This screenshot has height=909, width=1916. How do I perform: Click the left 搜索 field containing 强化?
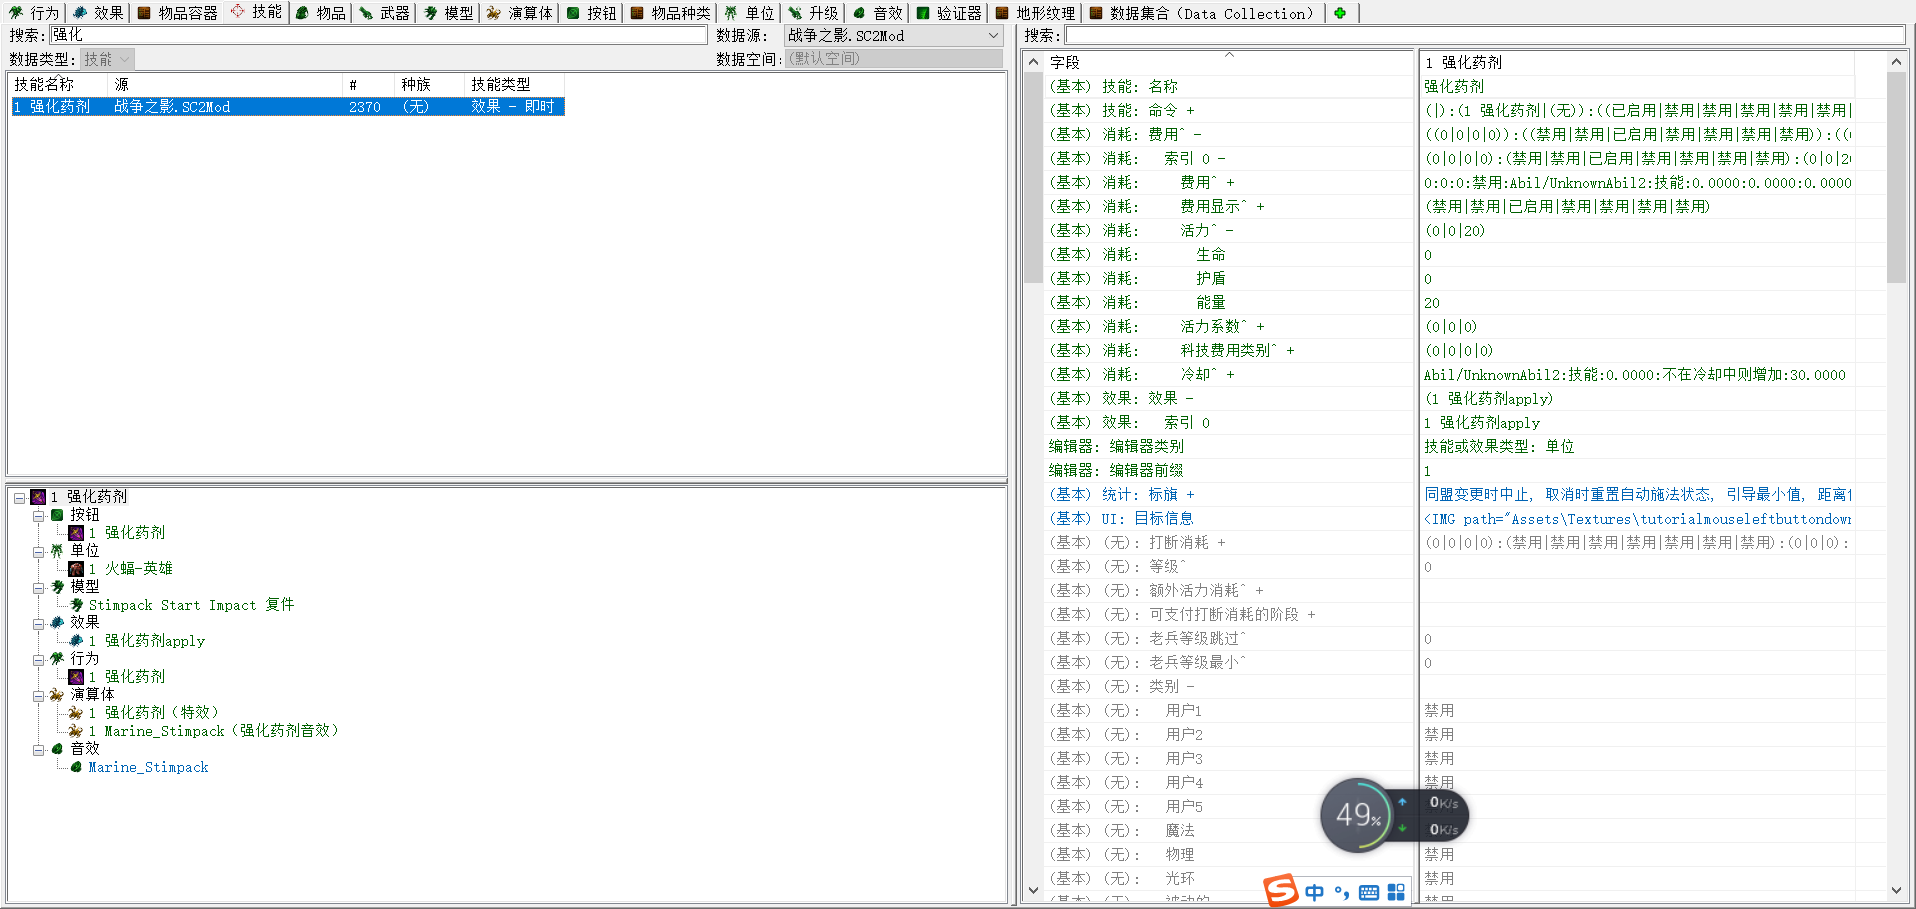click(x=378, y=35)
